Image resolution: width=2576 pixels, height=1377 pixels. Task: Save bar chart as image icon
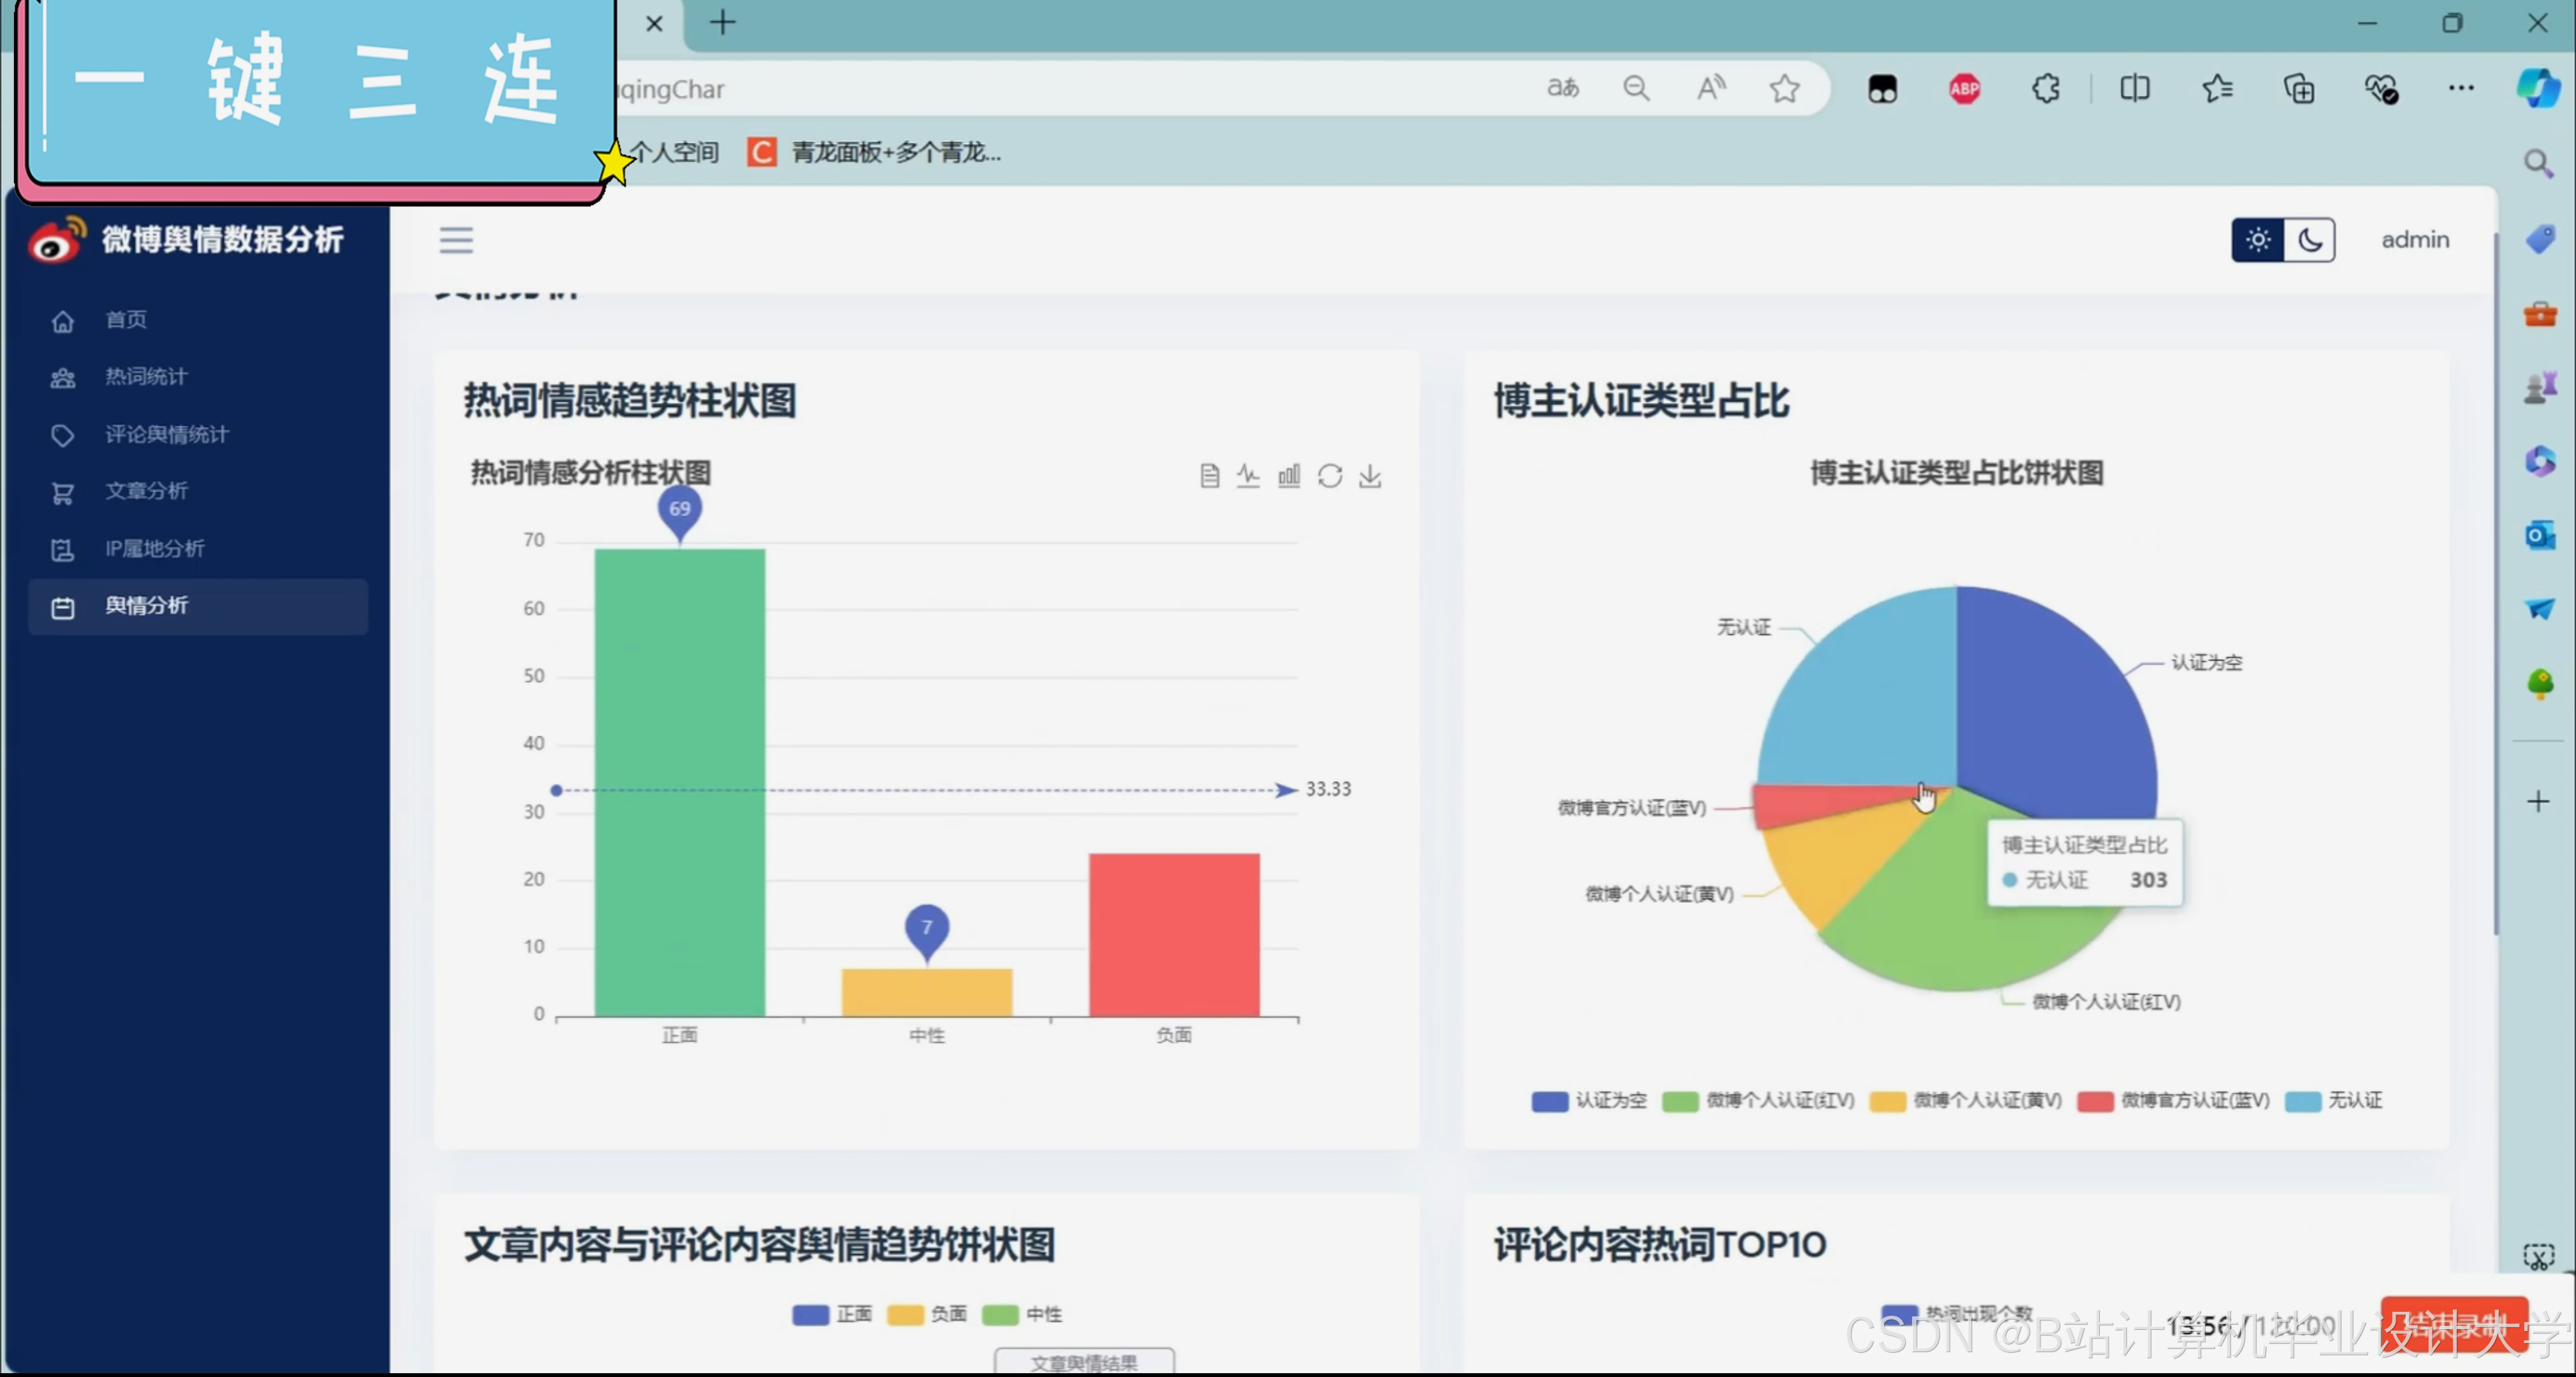(1370, 476)
